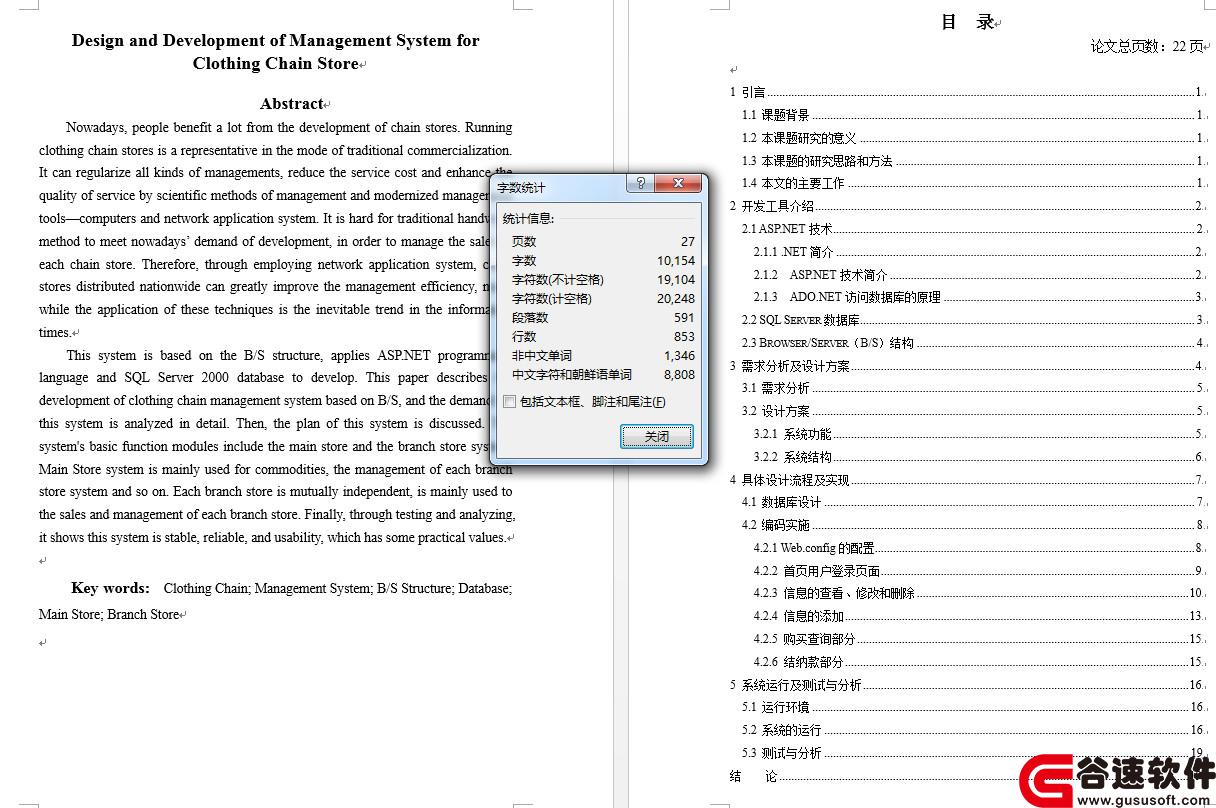1216x808 pixels.
Task: Select the 段落数 value 591
Action: (x=684, y=317)
